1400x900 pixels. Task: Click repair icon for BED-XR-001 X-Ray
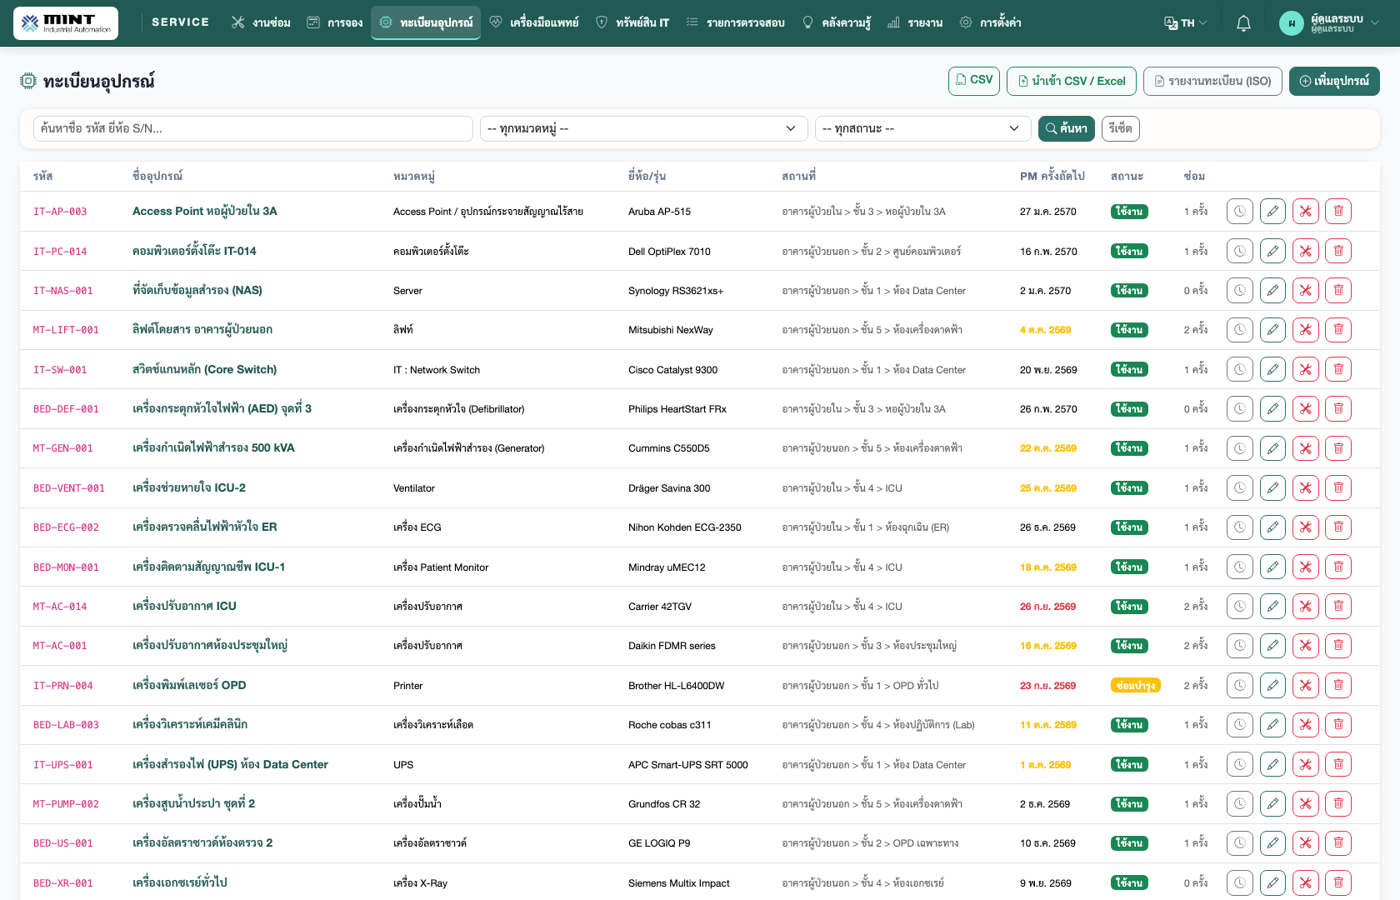(x=1305, y=883)
